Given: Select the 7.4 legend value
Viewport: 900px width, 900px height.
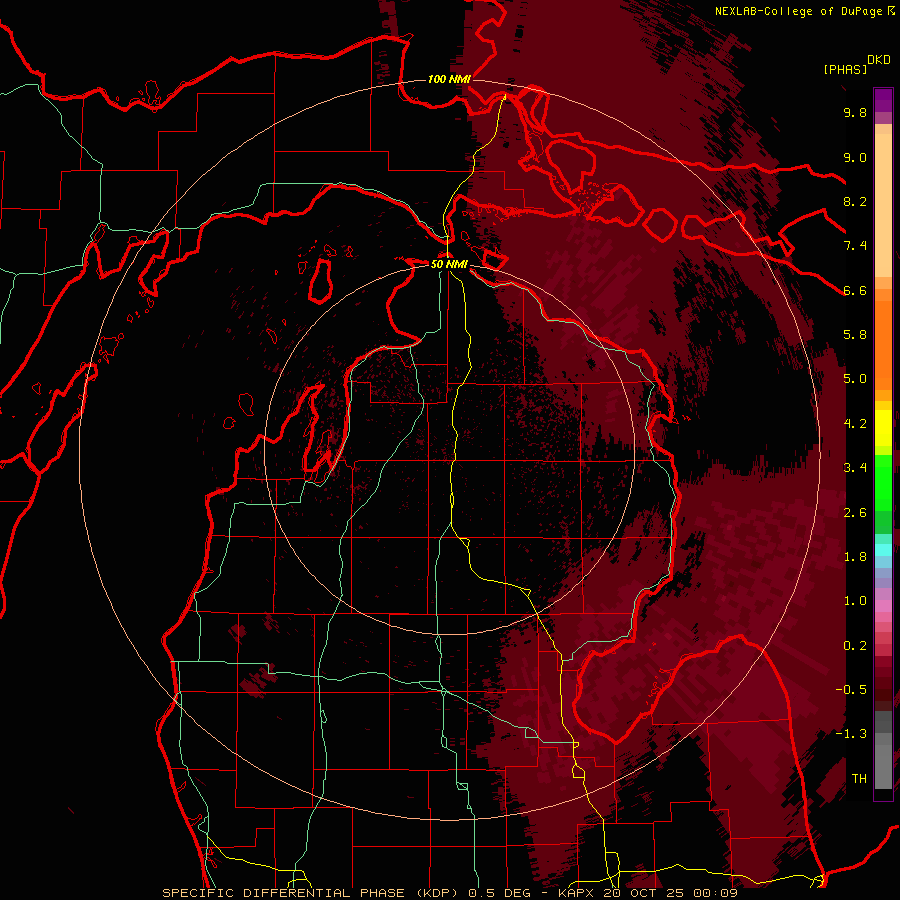Looking at the screenshot, I should tap(855, 246).
